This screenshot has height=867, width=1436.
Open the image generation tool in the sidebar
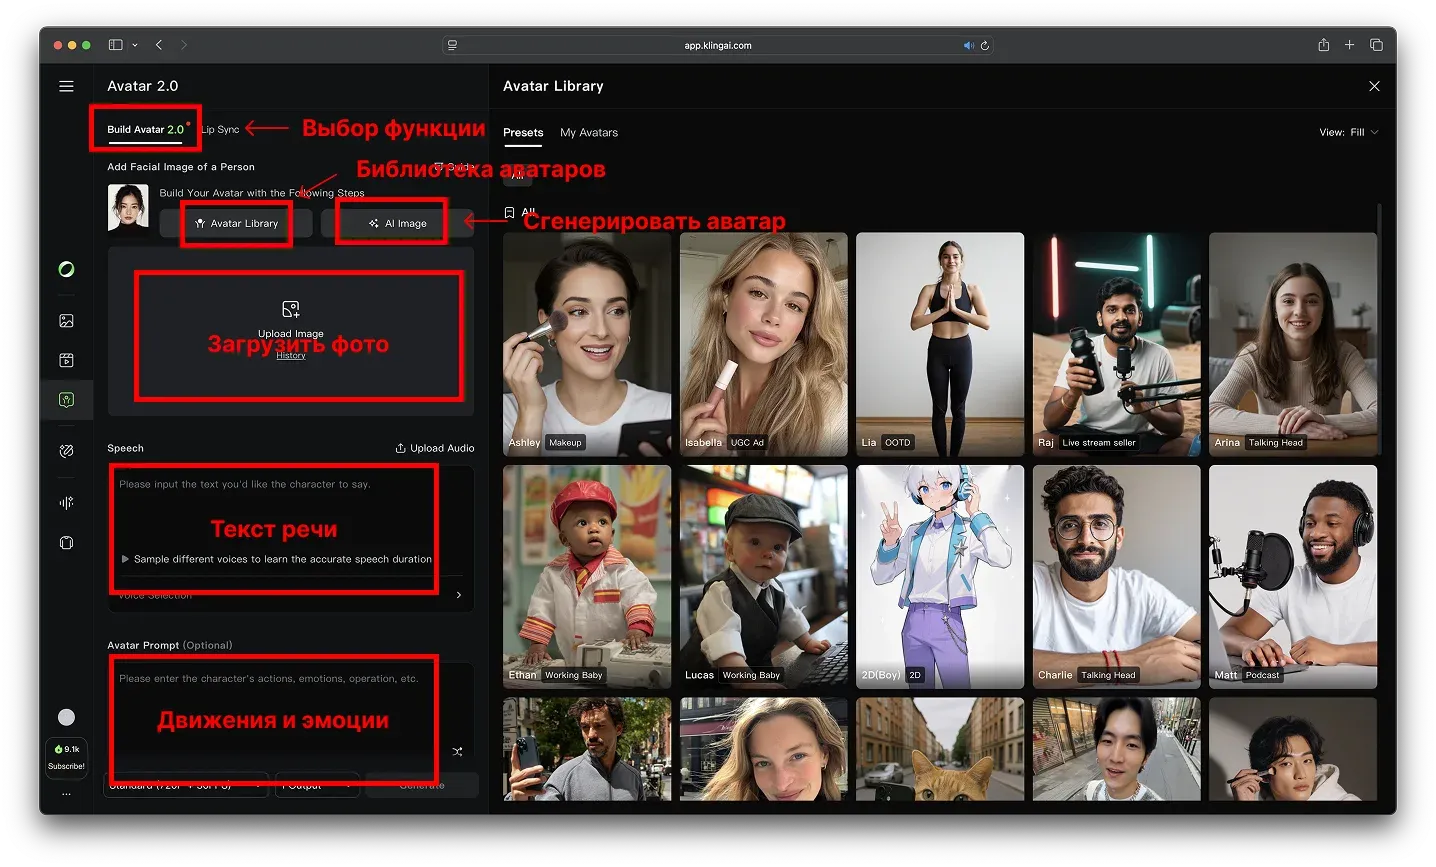click(66, 321)
